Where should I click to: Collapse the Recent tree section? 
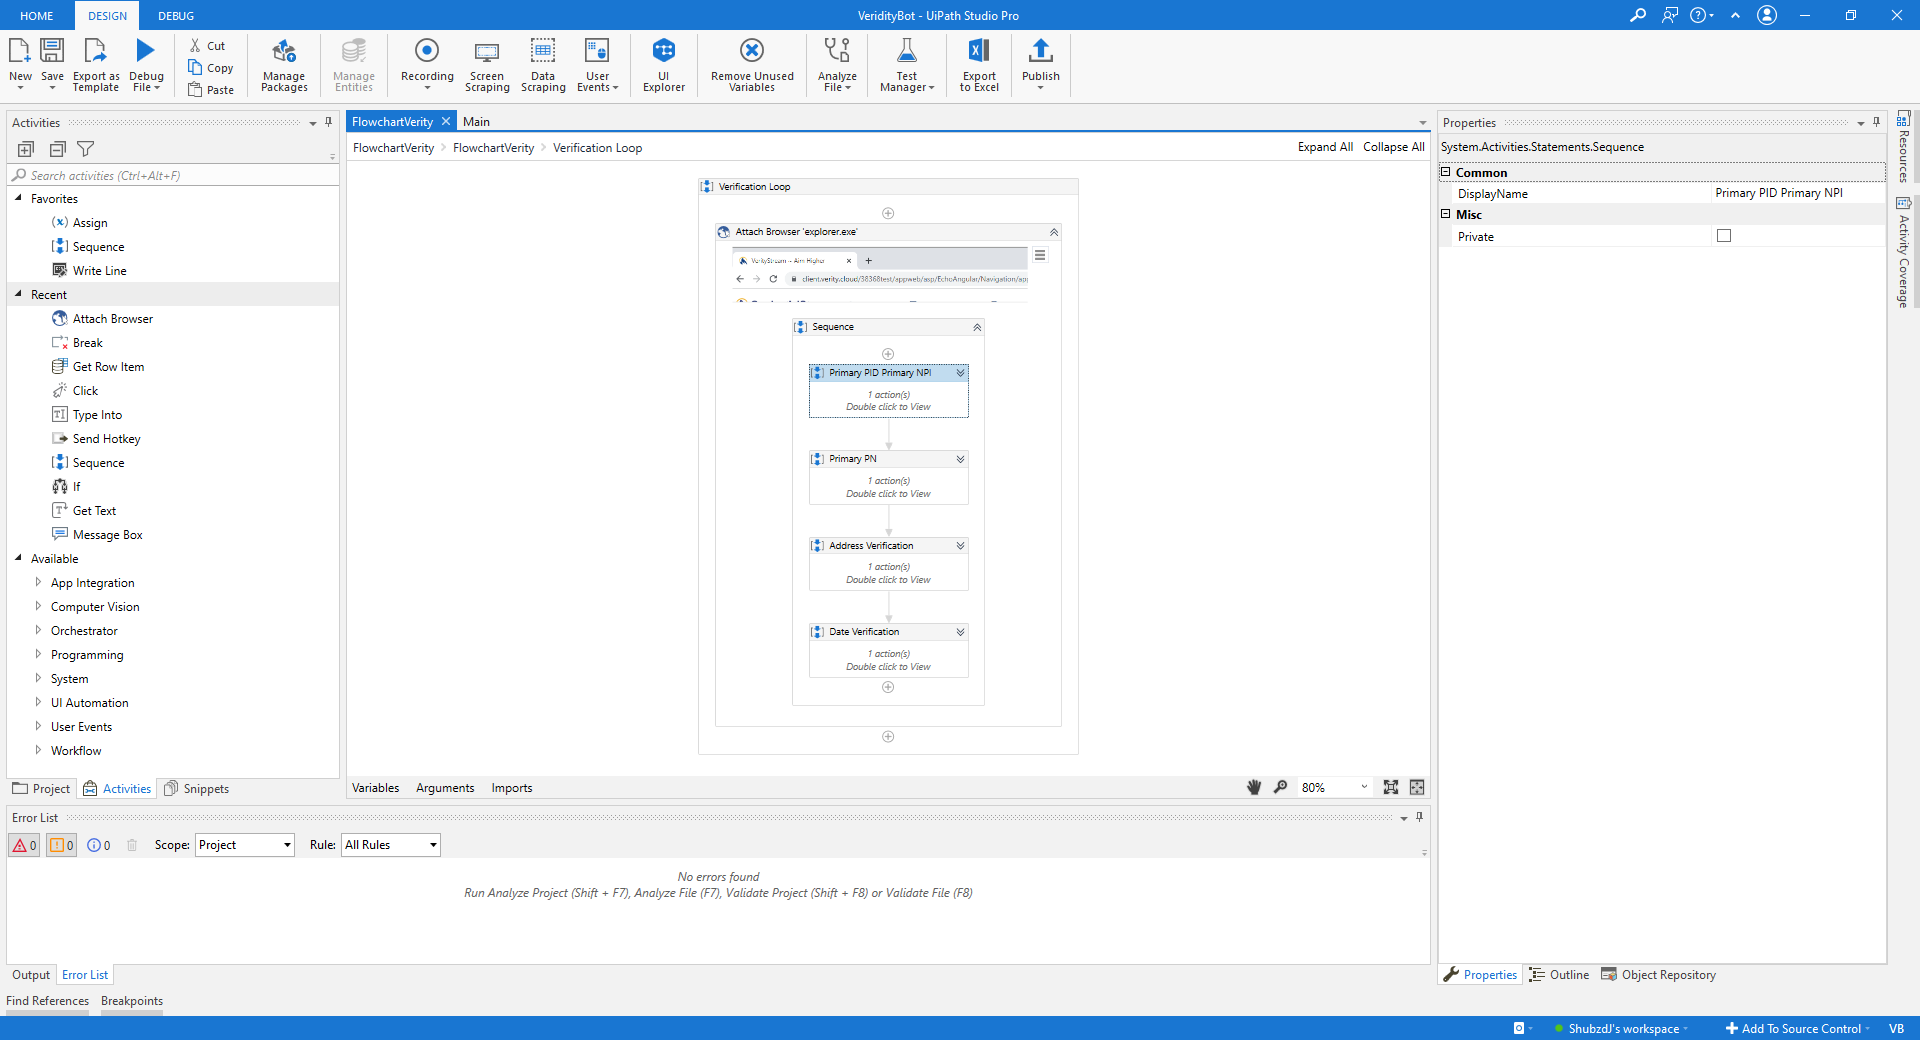click(19, 294)
